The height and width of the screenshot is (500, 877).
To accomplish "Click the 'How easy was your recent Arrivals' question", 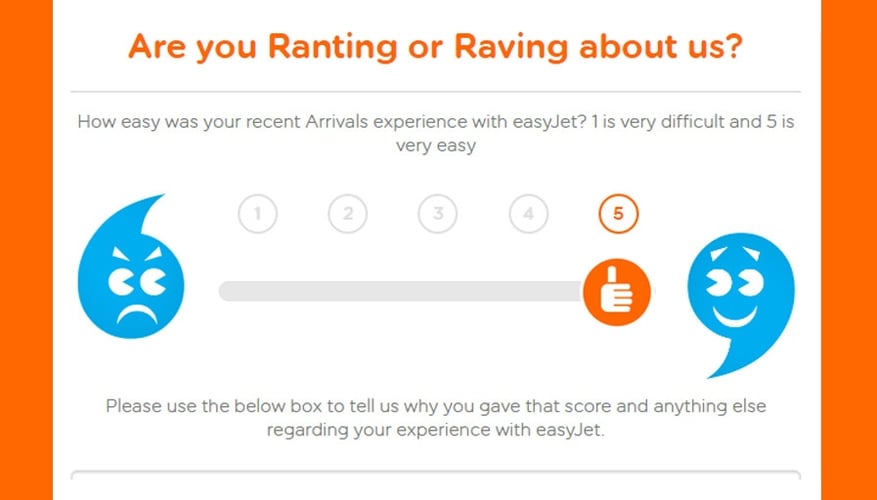I will pyautogui.click(x=436, y=133).
